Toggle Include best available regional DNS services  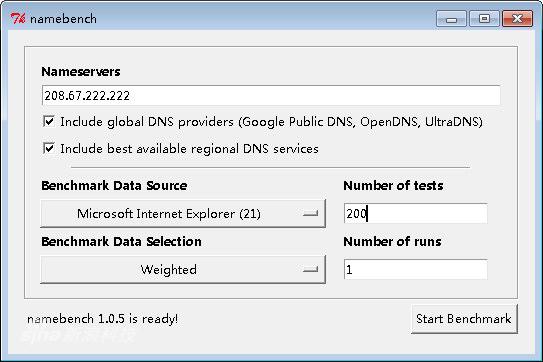(x=49, y=148)
